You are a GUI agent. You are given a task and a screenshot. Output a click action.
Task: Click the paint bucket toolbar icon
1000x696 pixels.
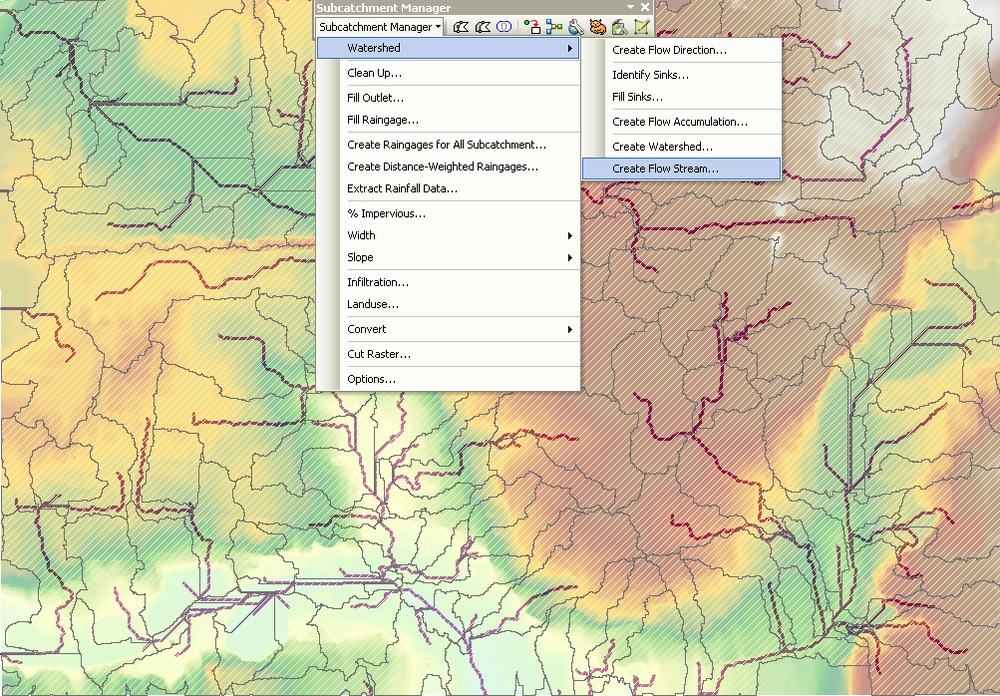(x=621, y=27)
